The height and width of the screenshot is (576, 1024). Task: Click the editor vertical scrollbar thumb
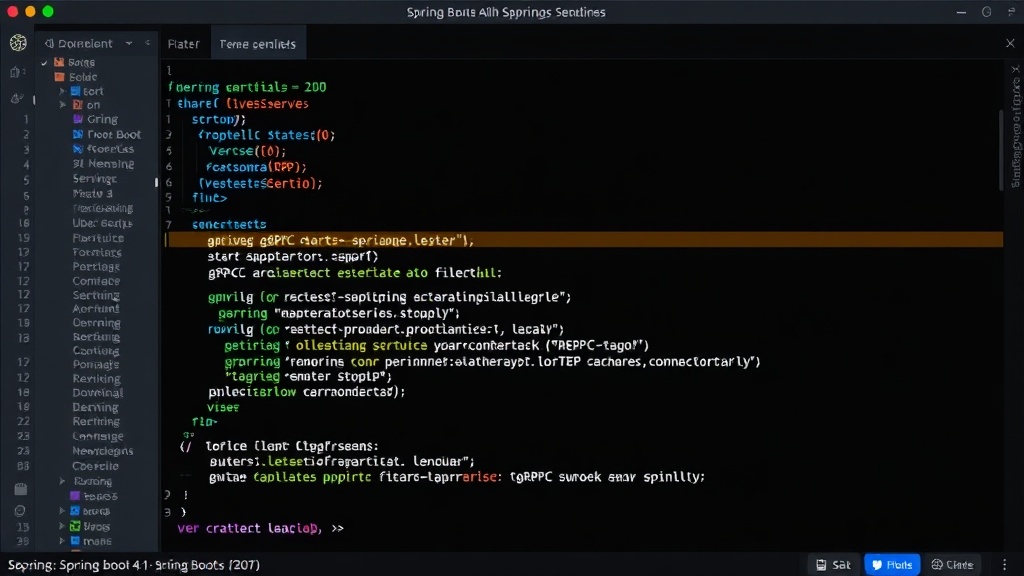[x=1001, y=150]
